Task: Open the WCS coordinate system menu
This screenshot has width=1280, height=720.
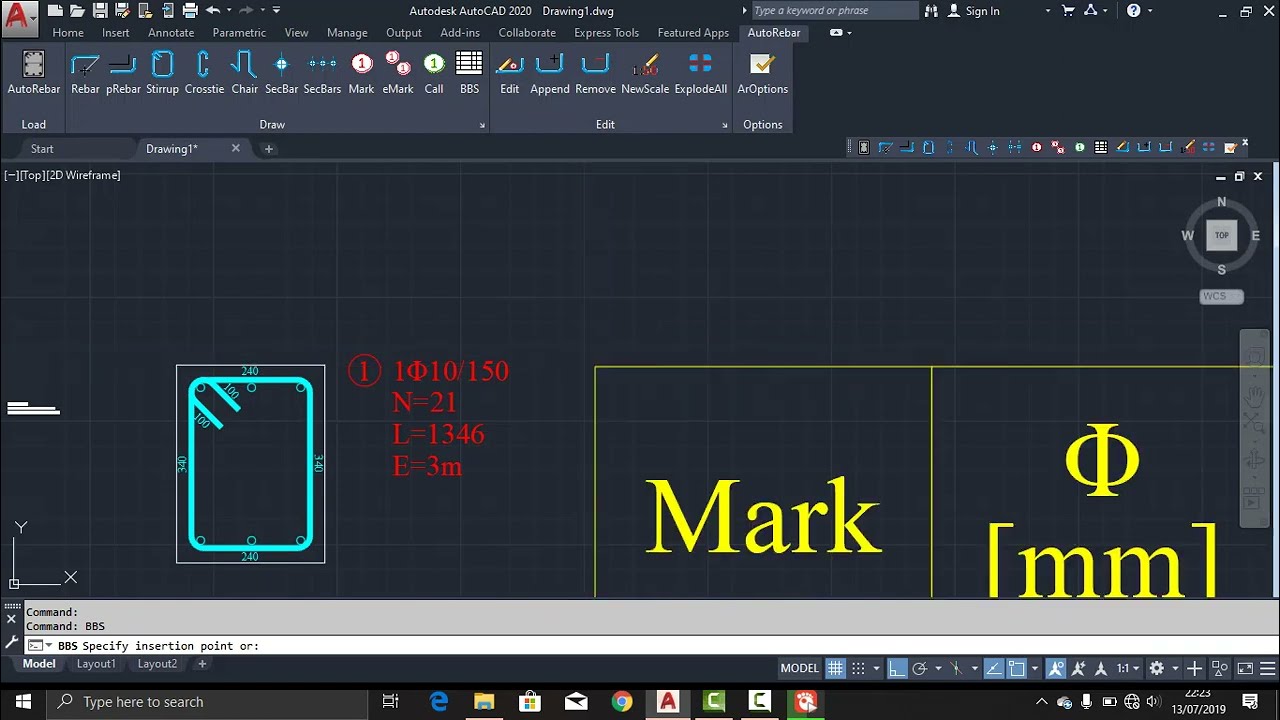Action: pyautogui.click(x=1221, y=296)
